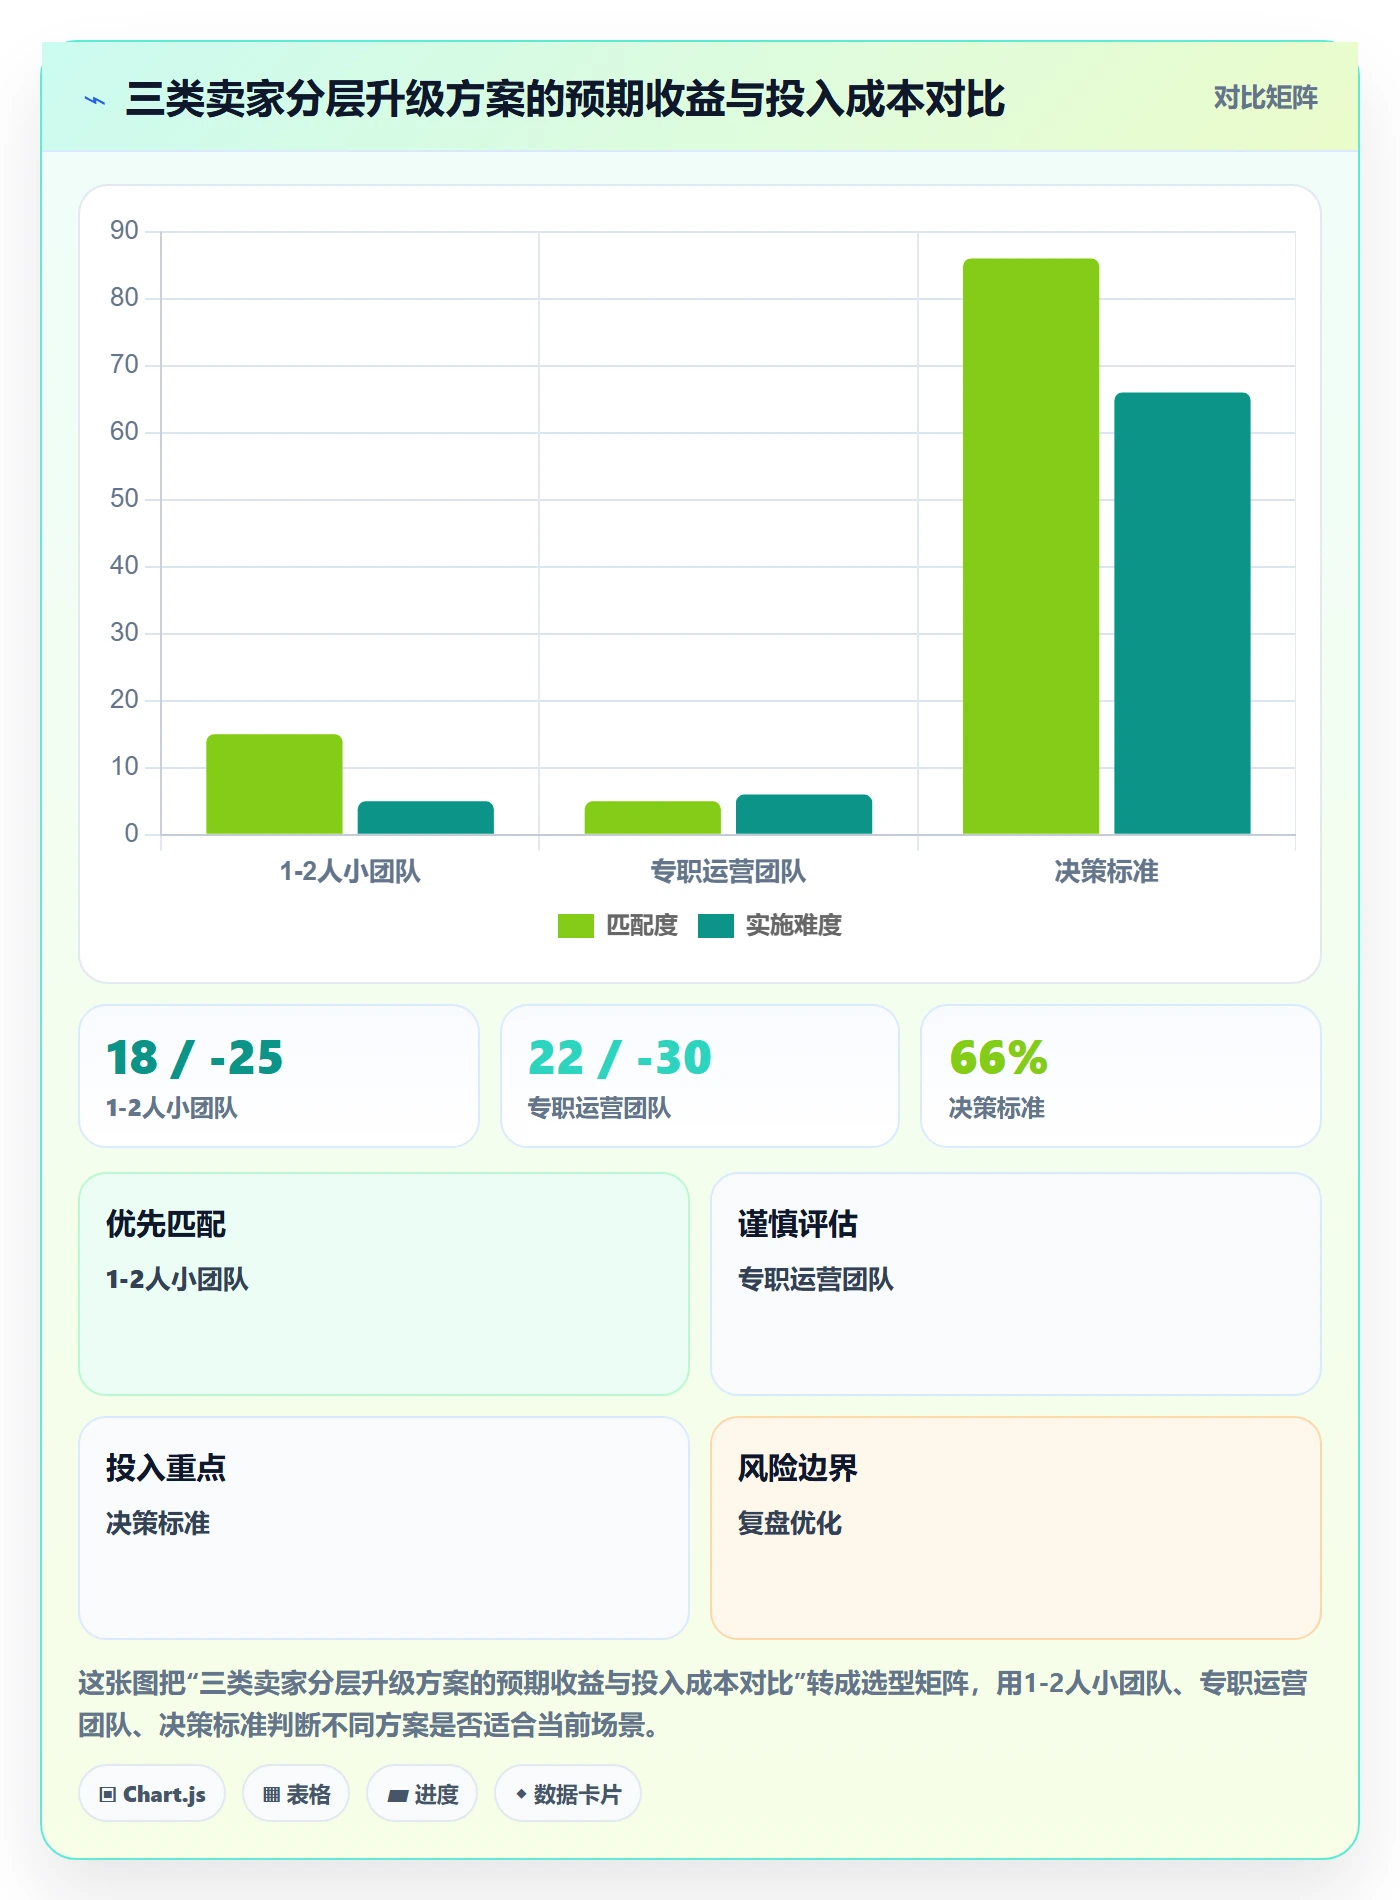Click the bar icon in 进度 chip
Image resolution: width=1400 pixels, height=1900 pixels.
pos(398,1796)
